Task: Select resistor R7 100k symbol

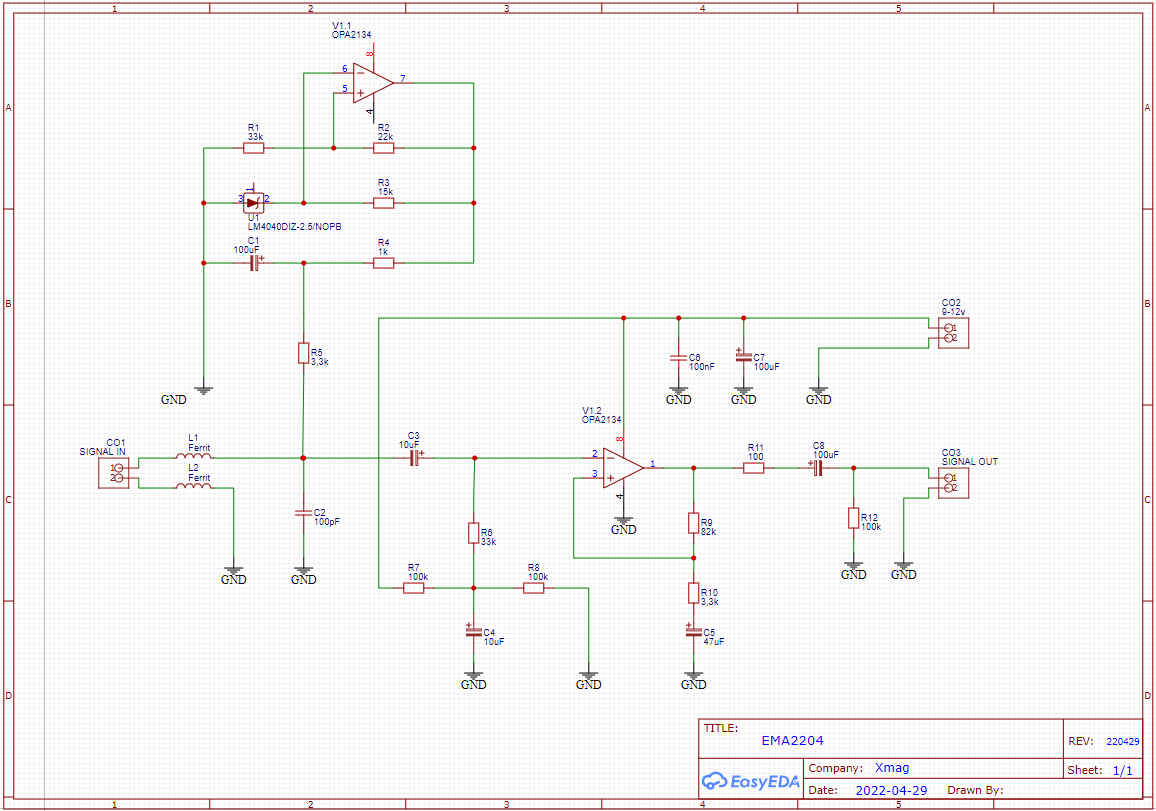Action: tap(414, 588)
